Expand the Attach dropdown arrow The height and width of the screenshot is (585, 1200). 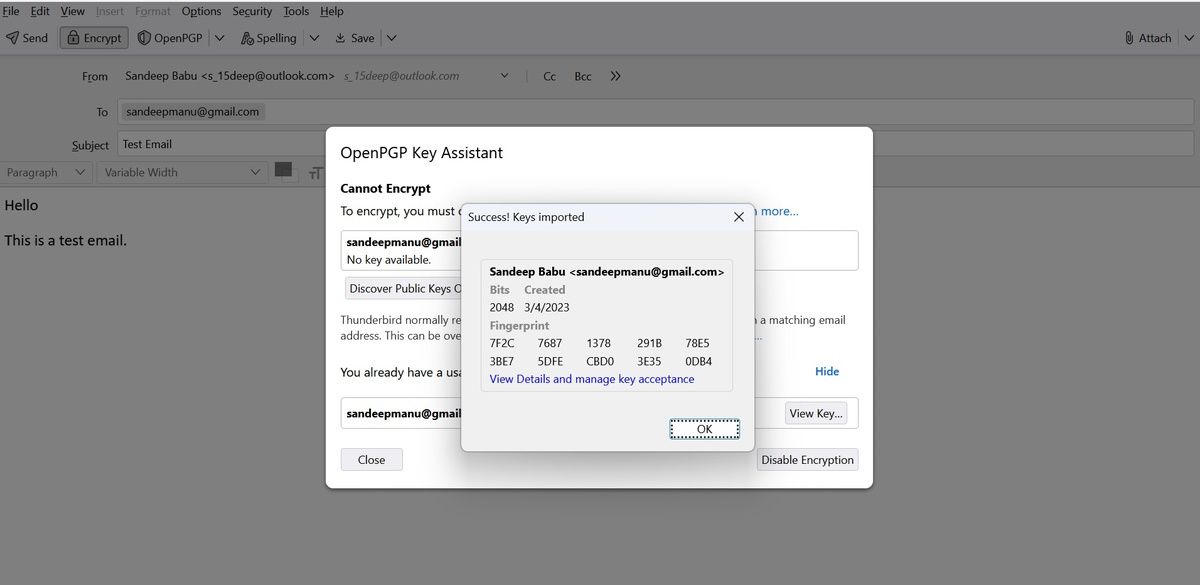(1187, 38)
